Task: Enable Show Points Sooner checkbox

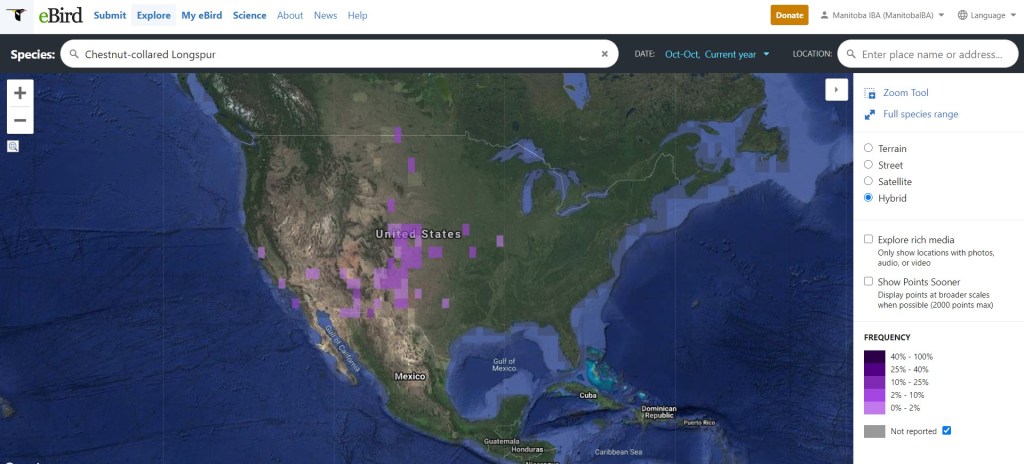Action: click(868, 282)
